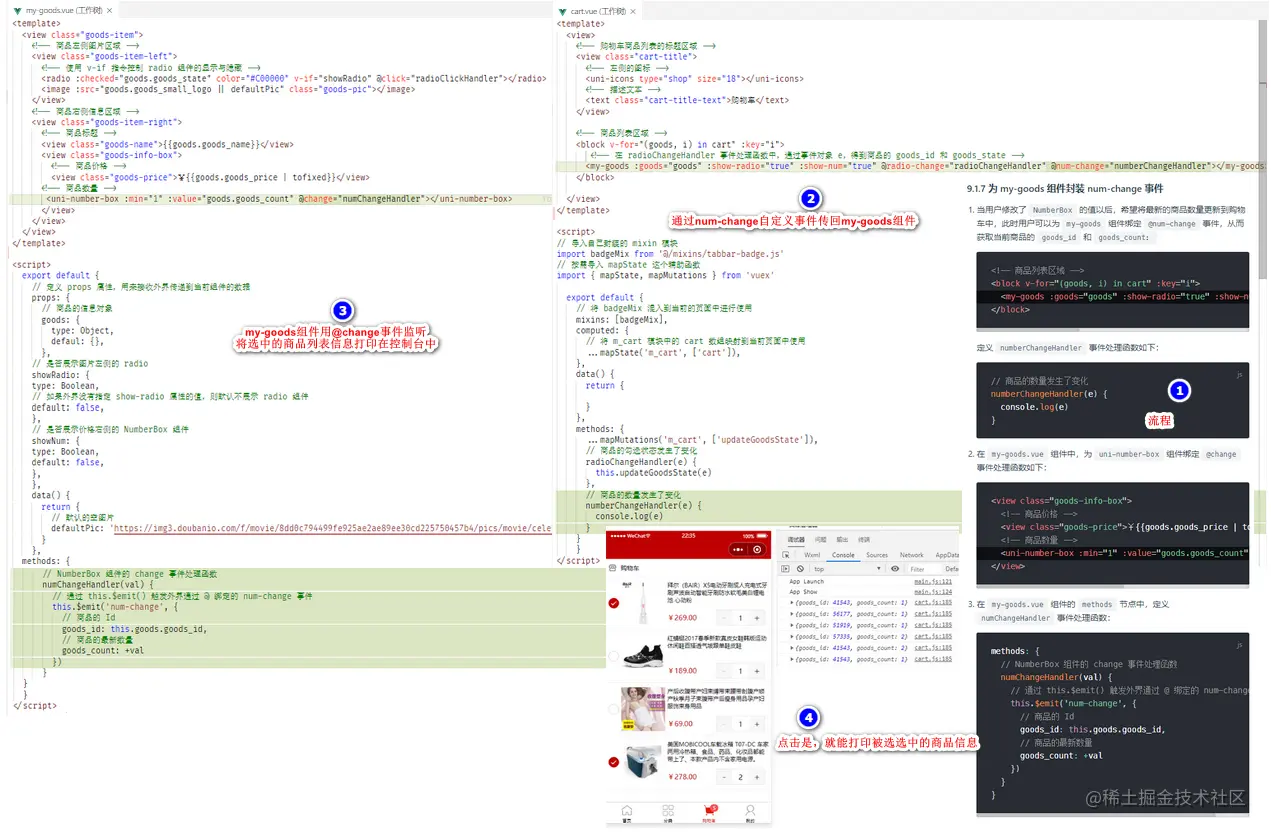
Task: Switch to the Wxml devtools tab
Action: (812, 555)
